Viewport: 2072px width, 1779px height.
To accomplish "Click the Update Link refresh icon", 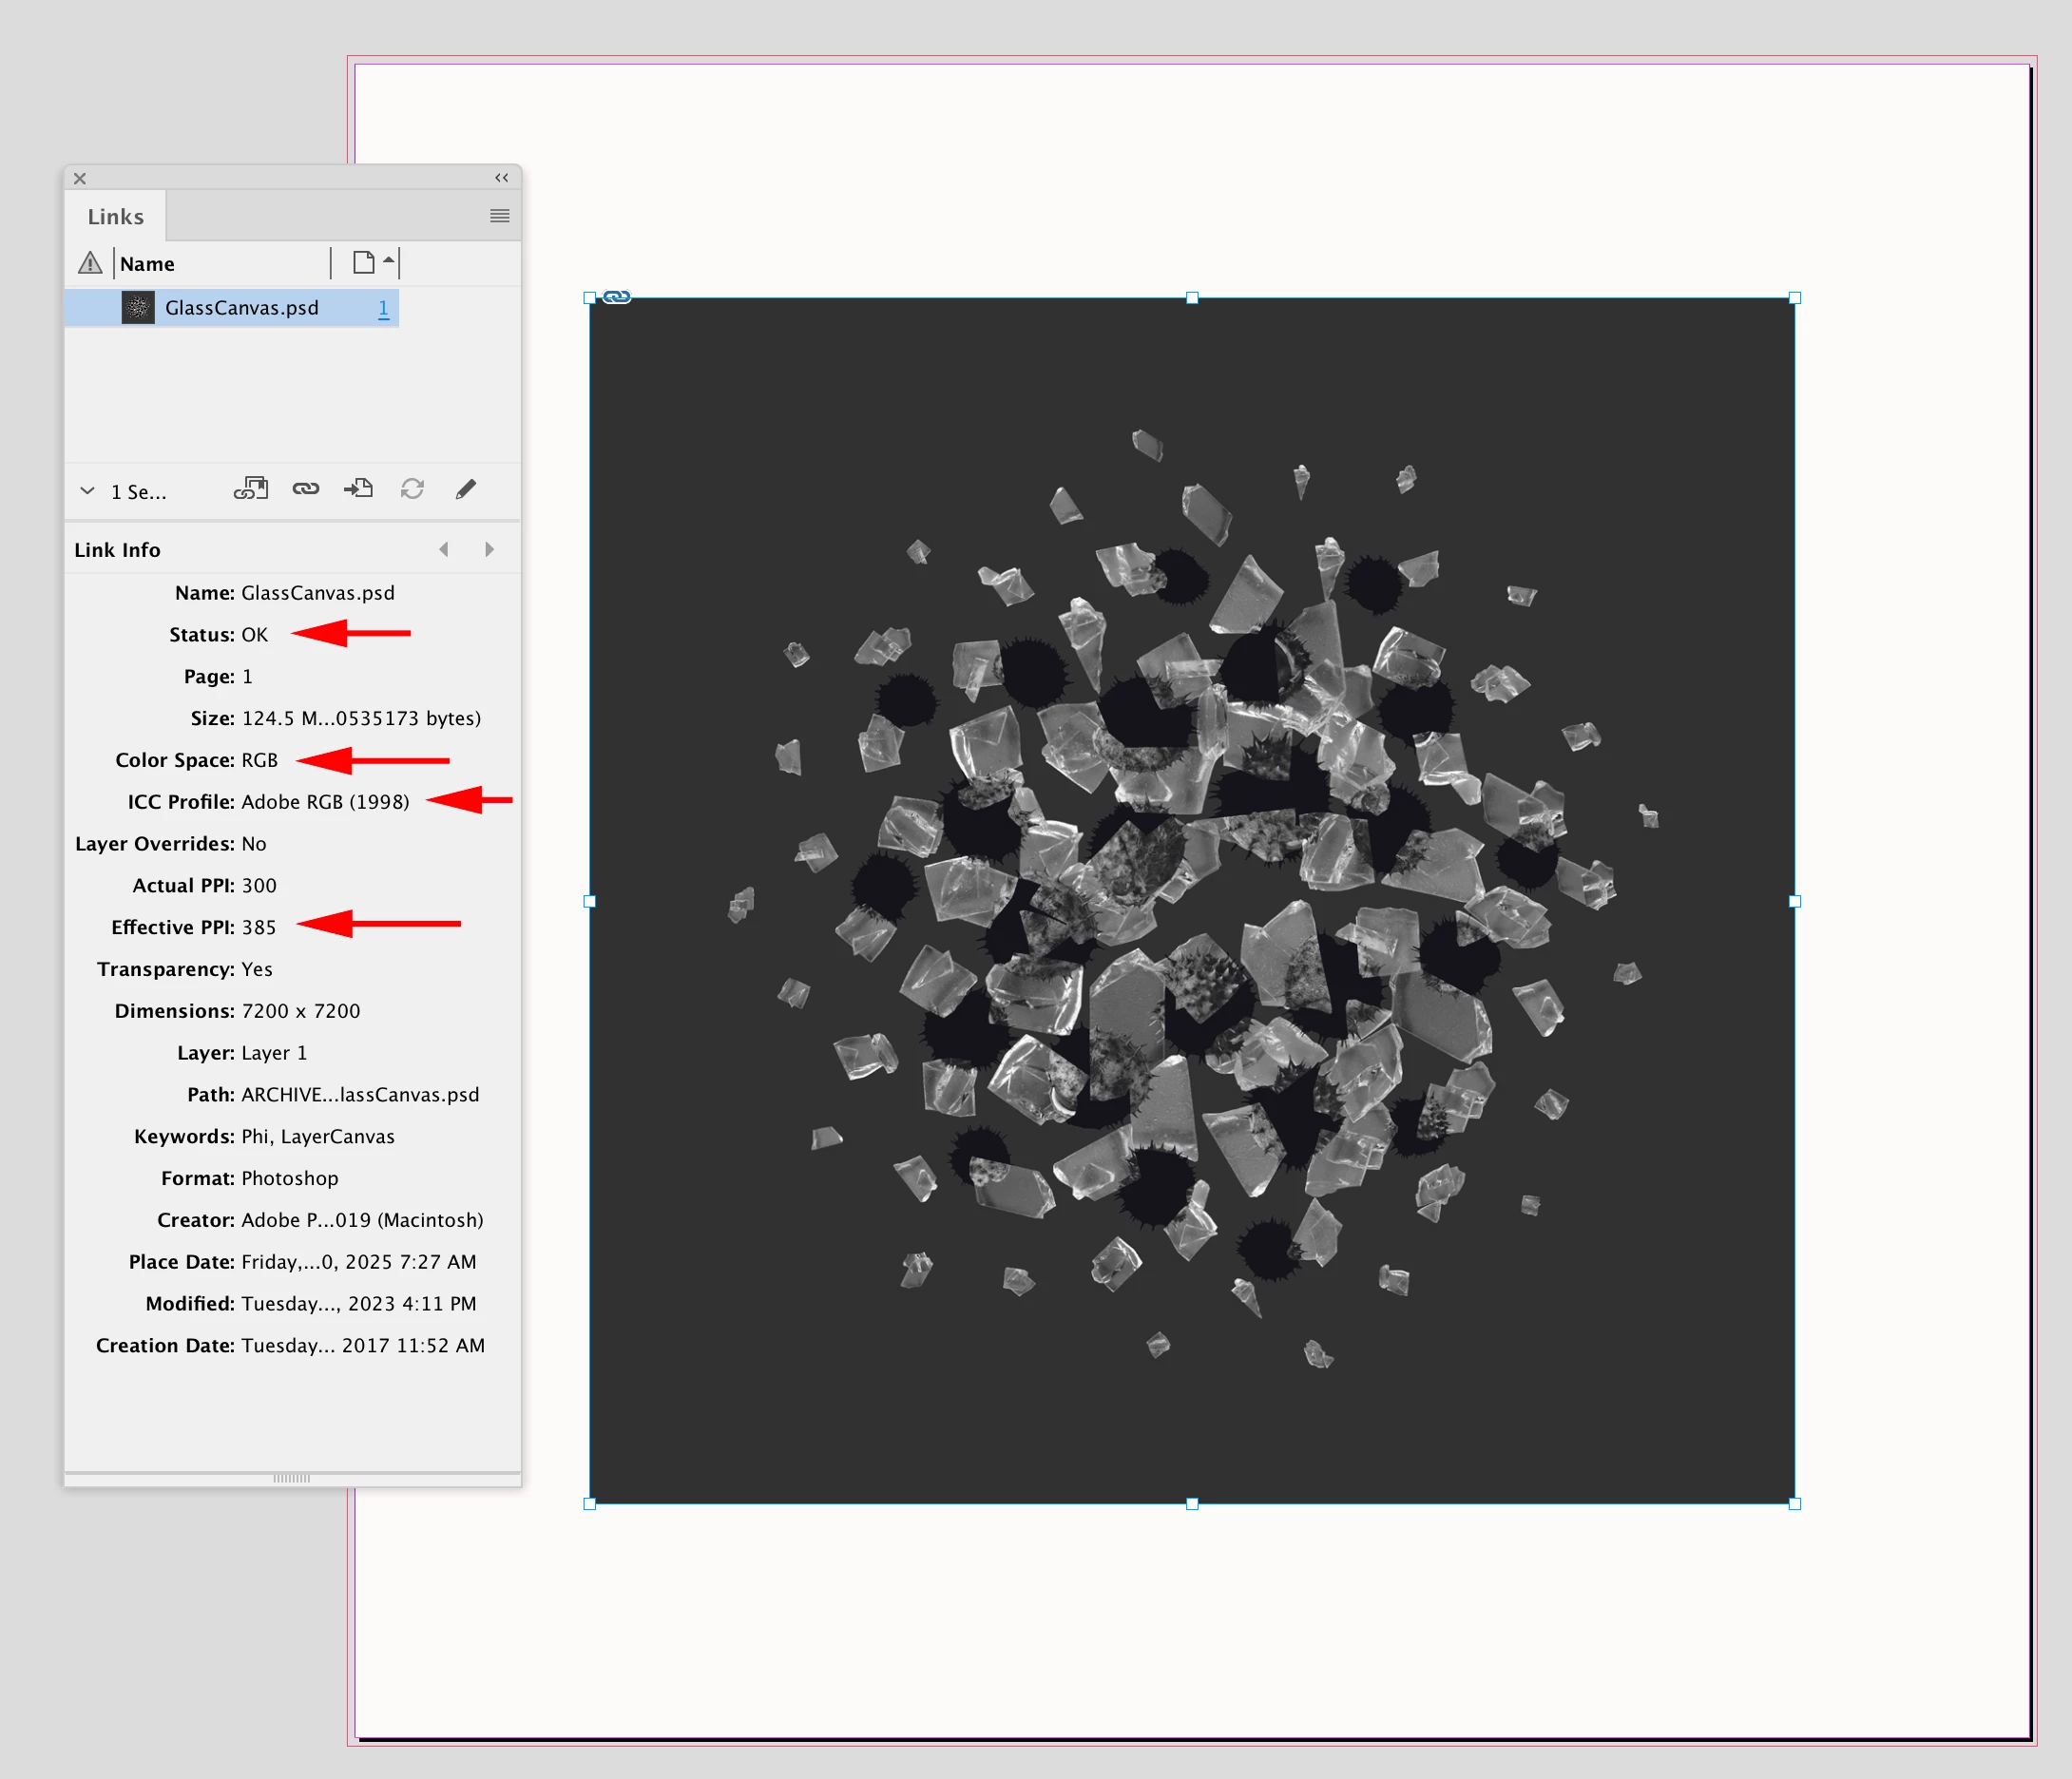I will (x=412, y=489).
